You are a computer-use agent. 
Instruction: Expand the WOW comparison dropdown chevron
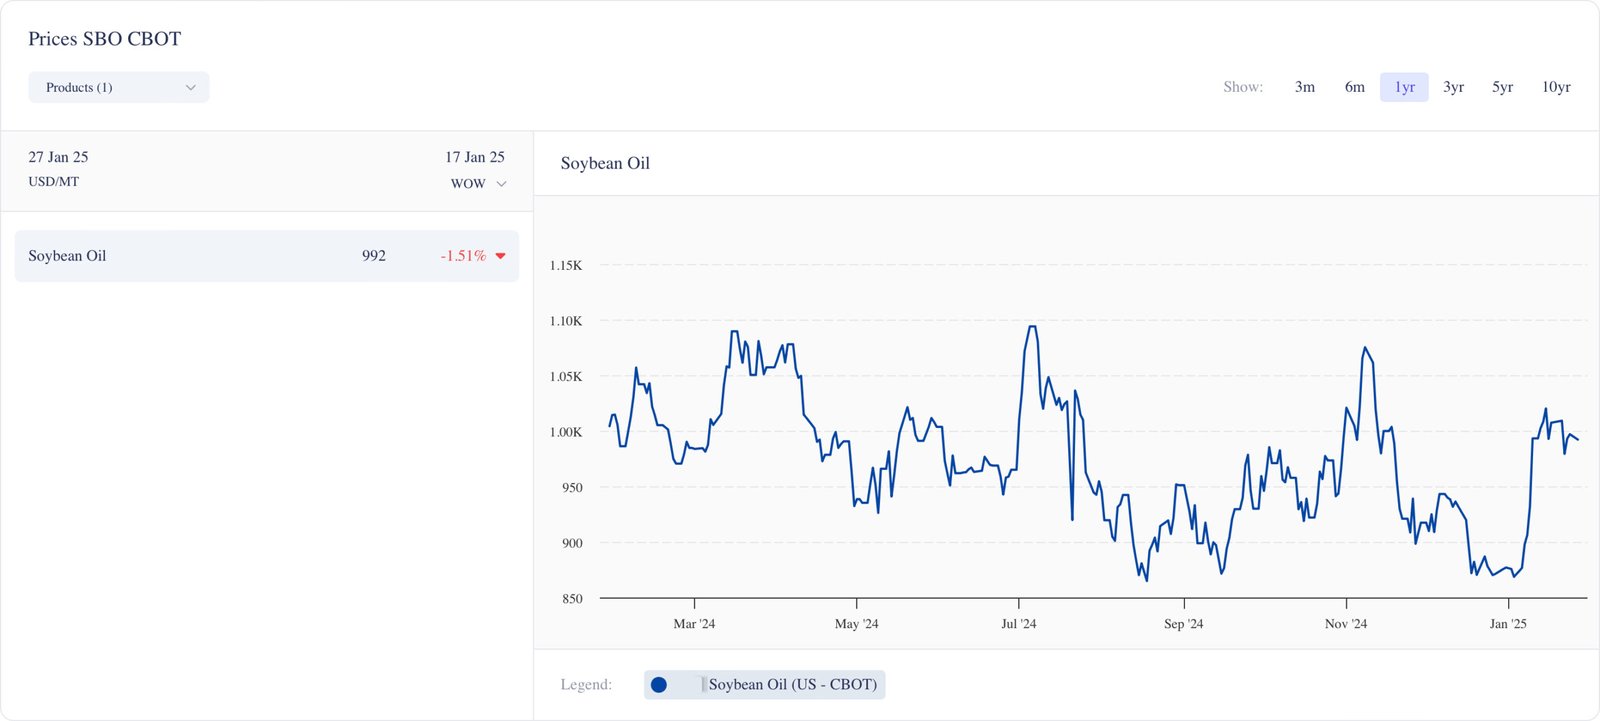coord(501,184)
